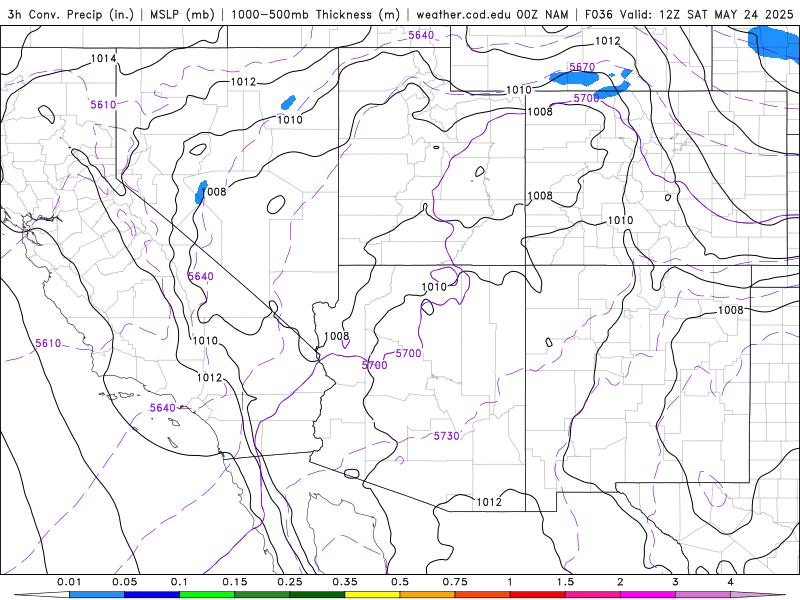Click the legend value 3
This screenshot has height=600, width=800.
click(x=675, y=582)
